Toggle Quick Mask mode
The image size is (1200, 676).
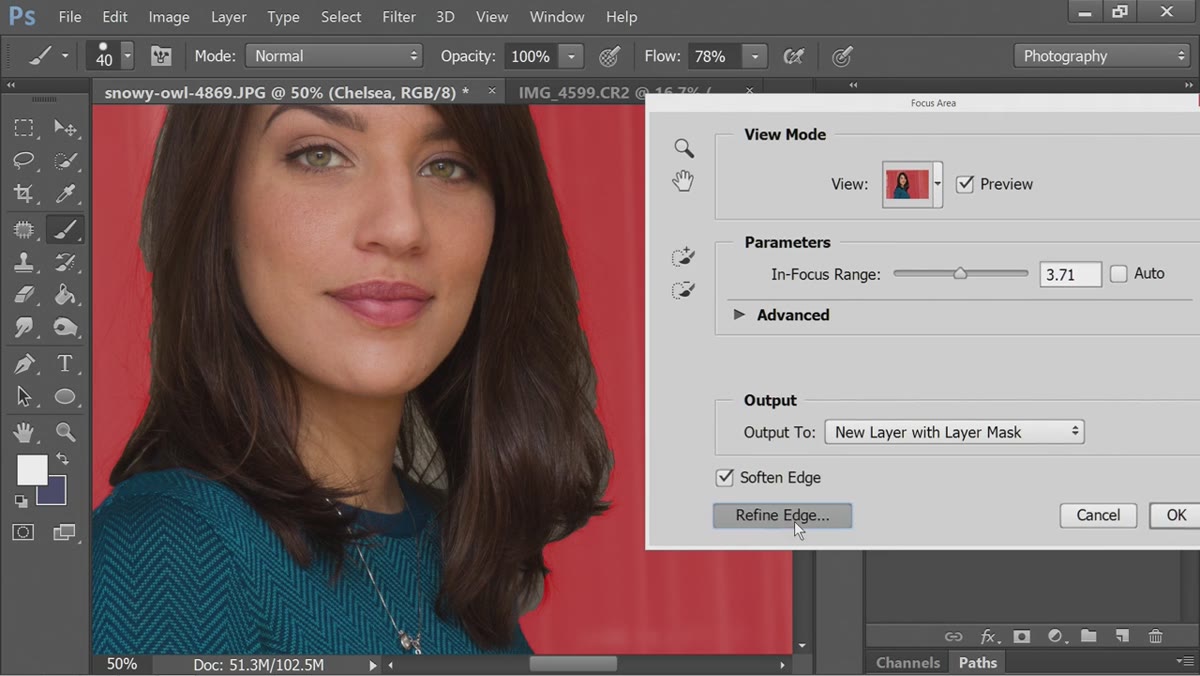[24, 532]
